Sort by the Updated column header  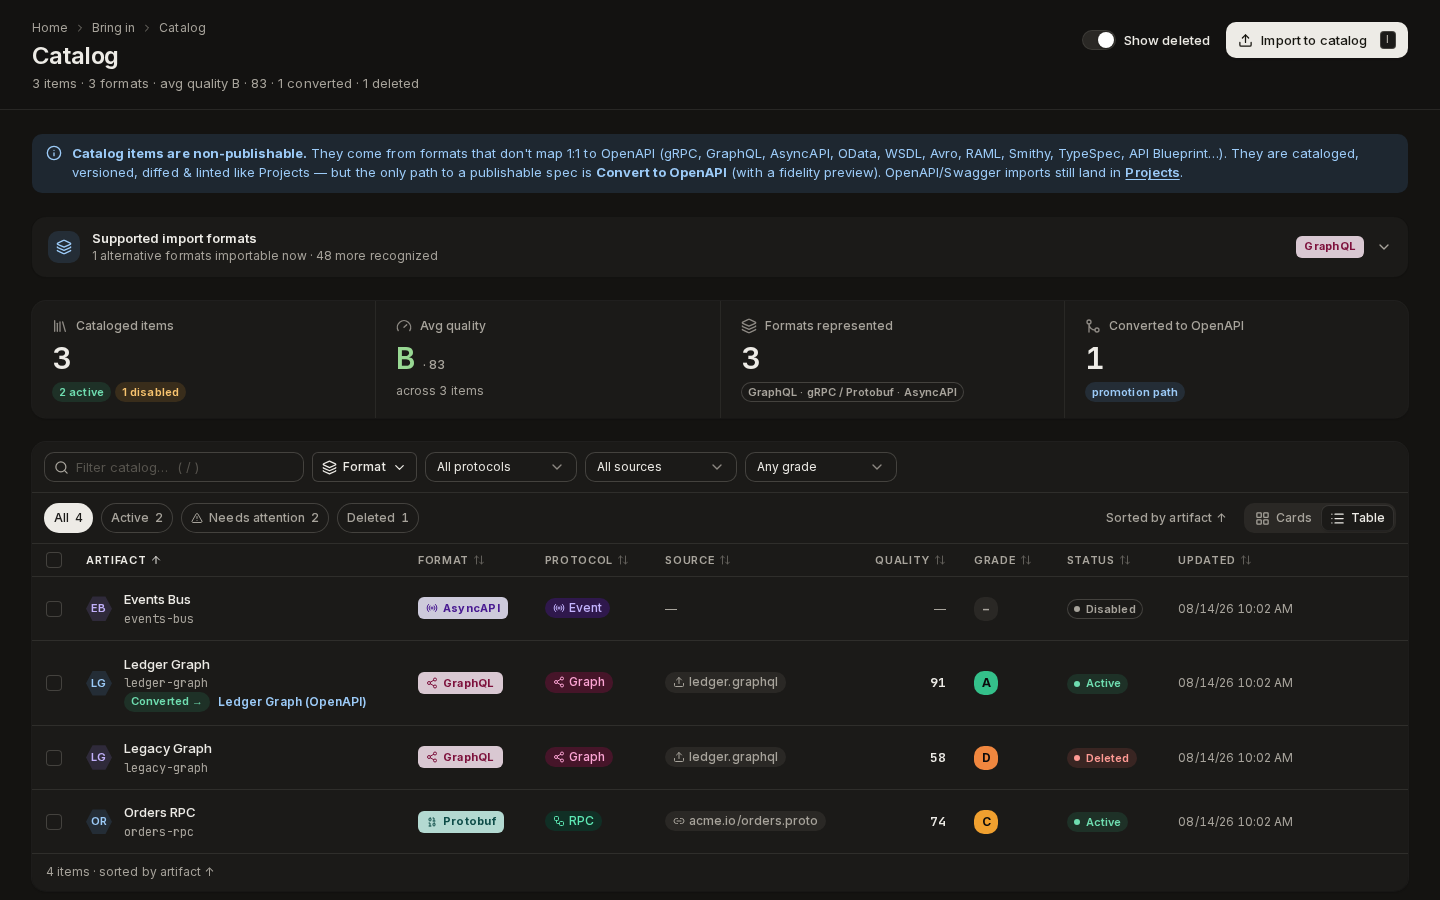(1215, 560)
